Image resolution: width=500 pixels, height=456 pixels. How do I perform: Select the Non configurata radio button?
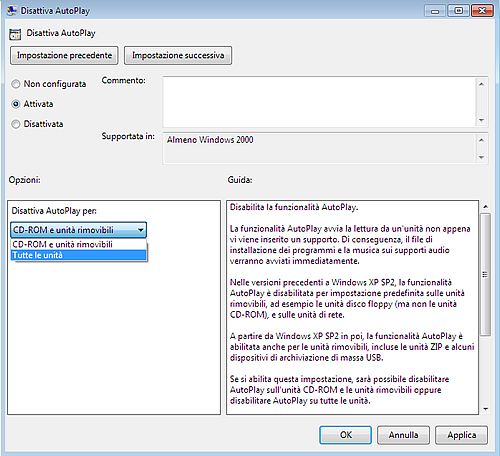tap(16, 84)
